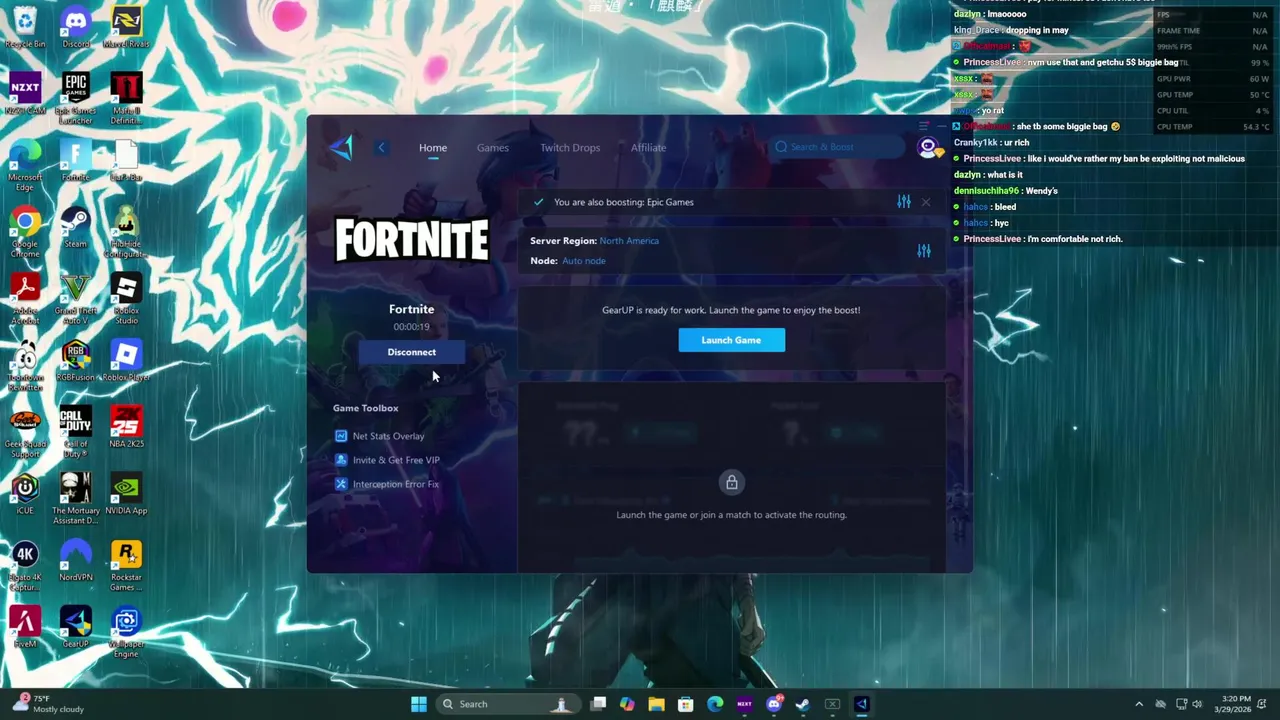
Task: Open Recycle Bin on the desktop
Action: point(25,28)
